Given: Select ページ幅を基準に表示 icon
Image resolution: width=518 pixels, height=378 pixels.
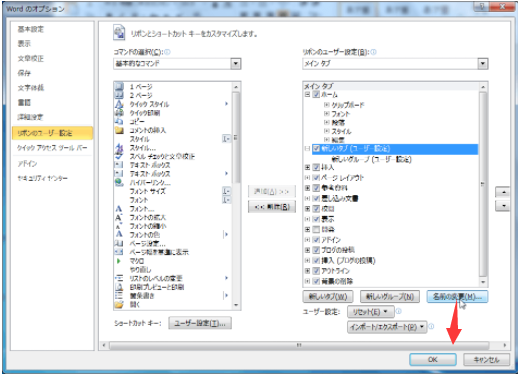Looking at the screenshot, I should (119, 252).
